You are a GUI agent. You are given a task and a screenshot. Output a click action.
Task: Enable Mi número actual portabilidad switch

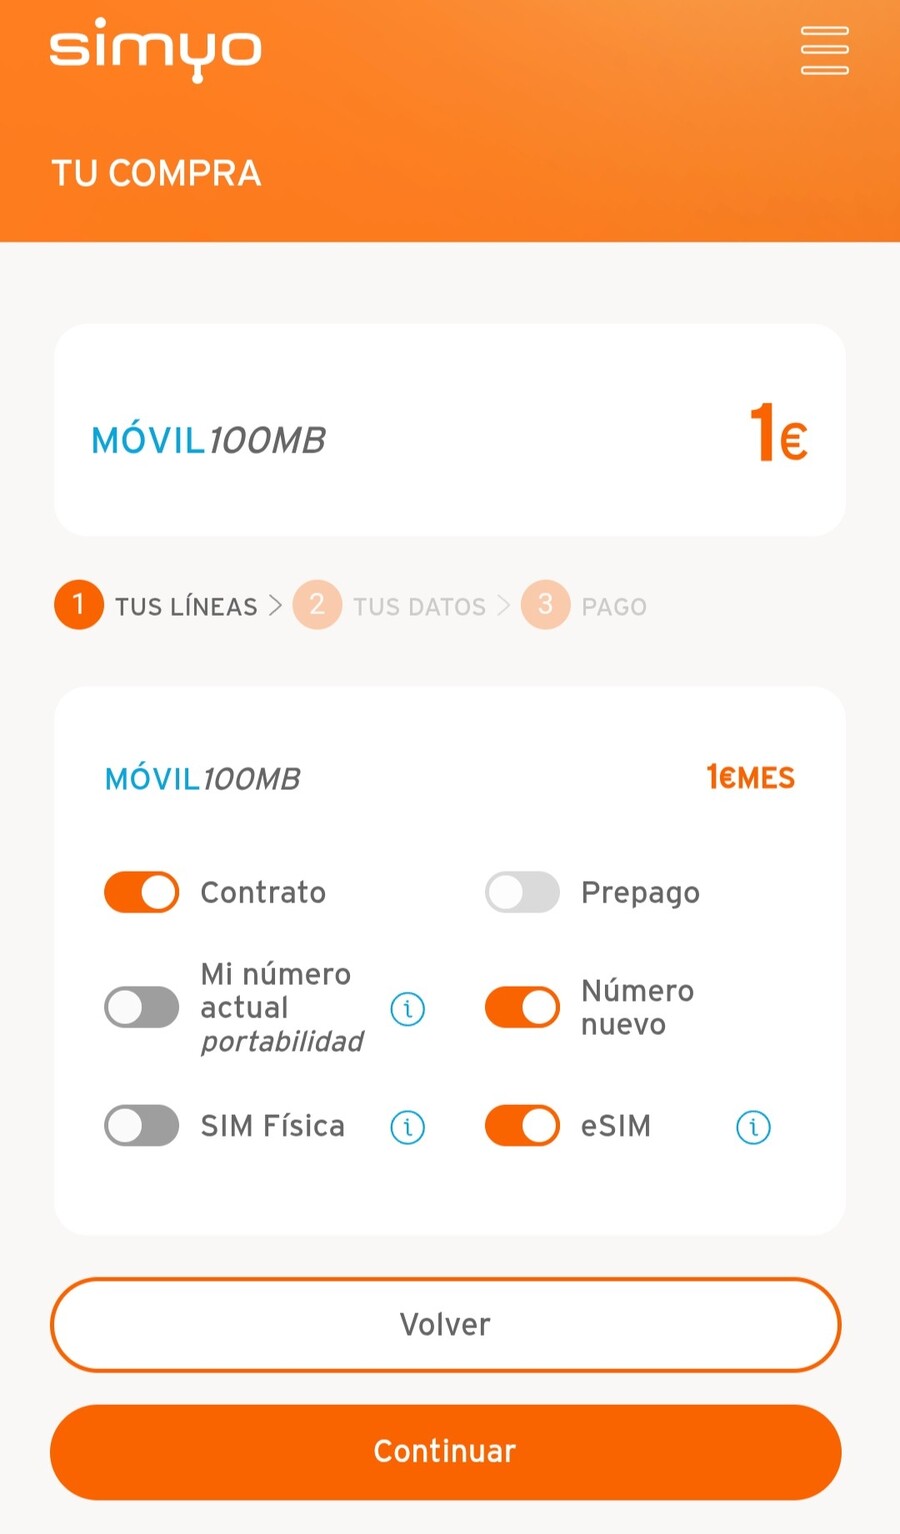(x=142, y=1007)
